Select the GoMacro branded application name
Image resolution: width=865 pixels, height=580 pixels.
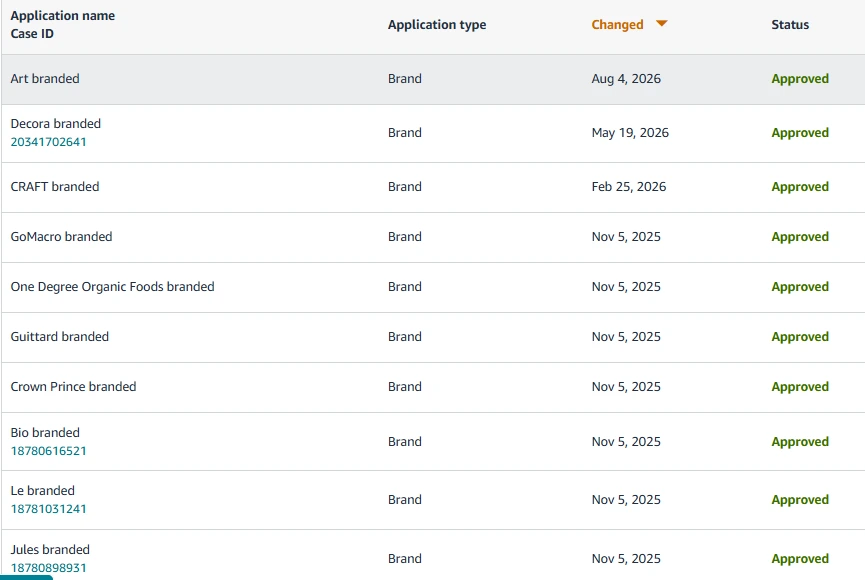(x=61, y=237)
